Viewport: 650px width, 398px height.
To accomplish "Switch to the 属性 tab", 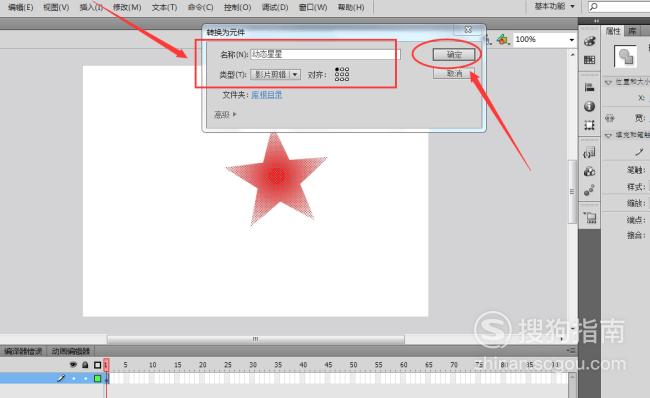I will coord(613,31).
